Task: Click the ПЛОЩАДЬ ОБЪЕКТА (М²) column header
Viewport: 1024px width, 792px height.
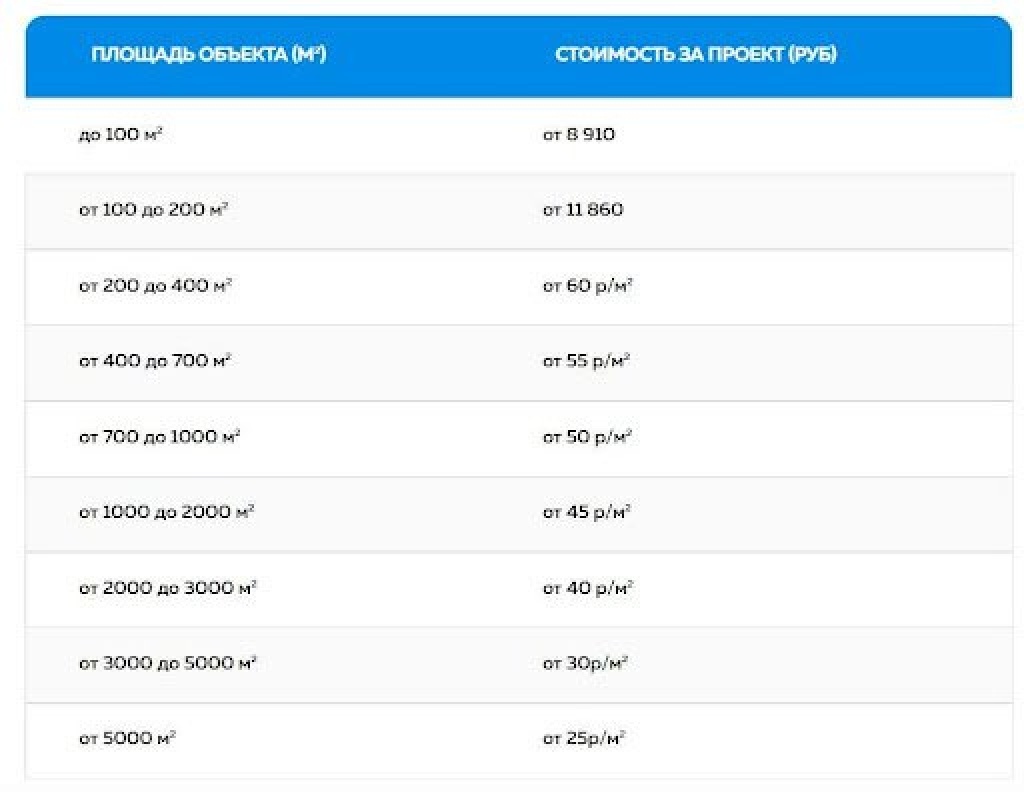Action: tap(208, 55)
